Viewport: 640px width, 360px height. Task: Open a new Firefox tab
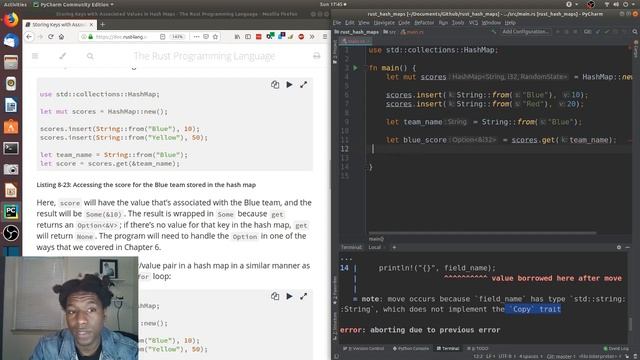pos(102,24)
